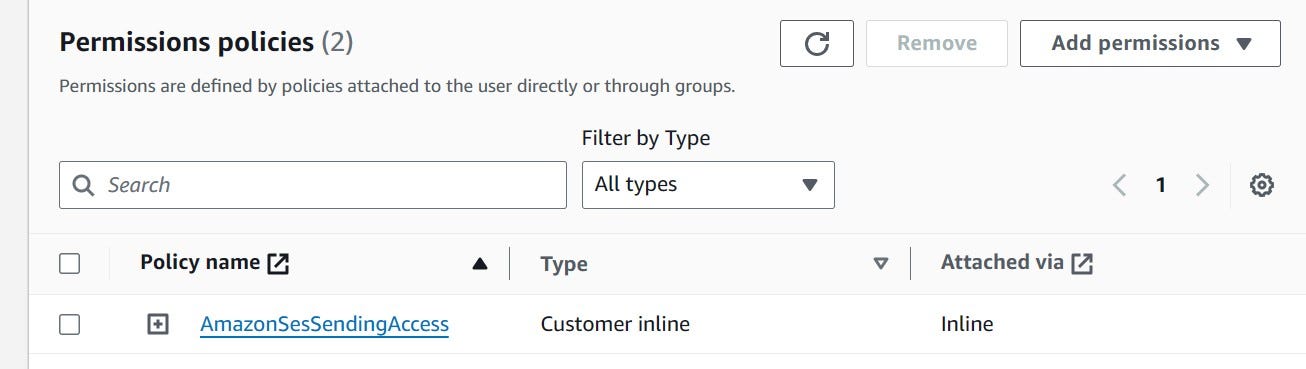Go to previous page arrow
This screenshot has width=1306, height=369.
[1120, 185]
